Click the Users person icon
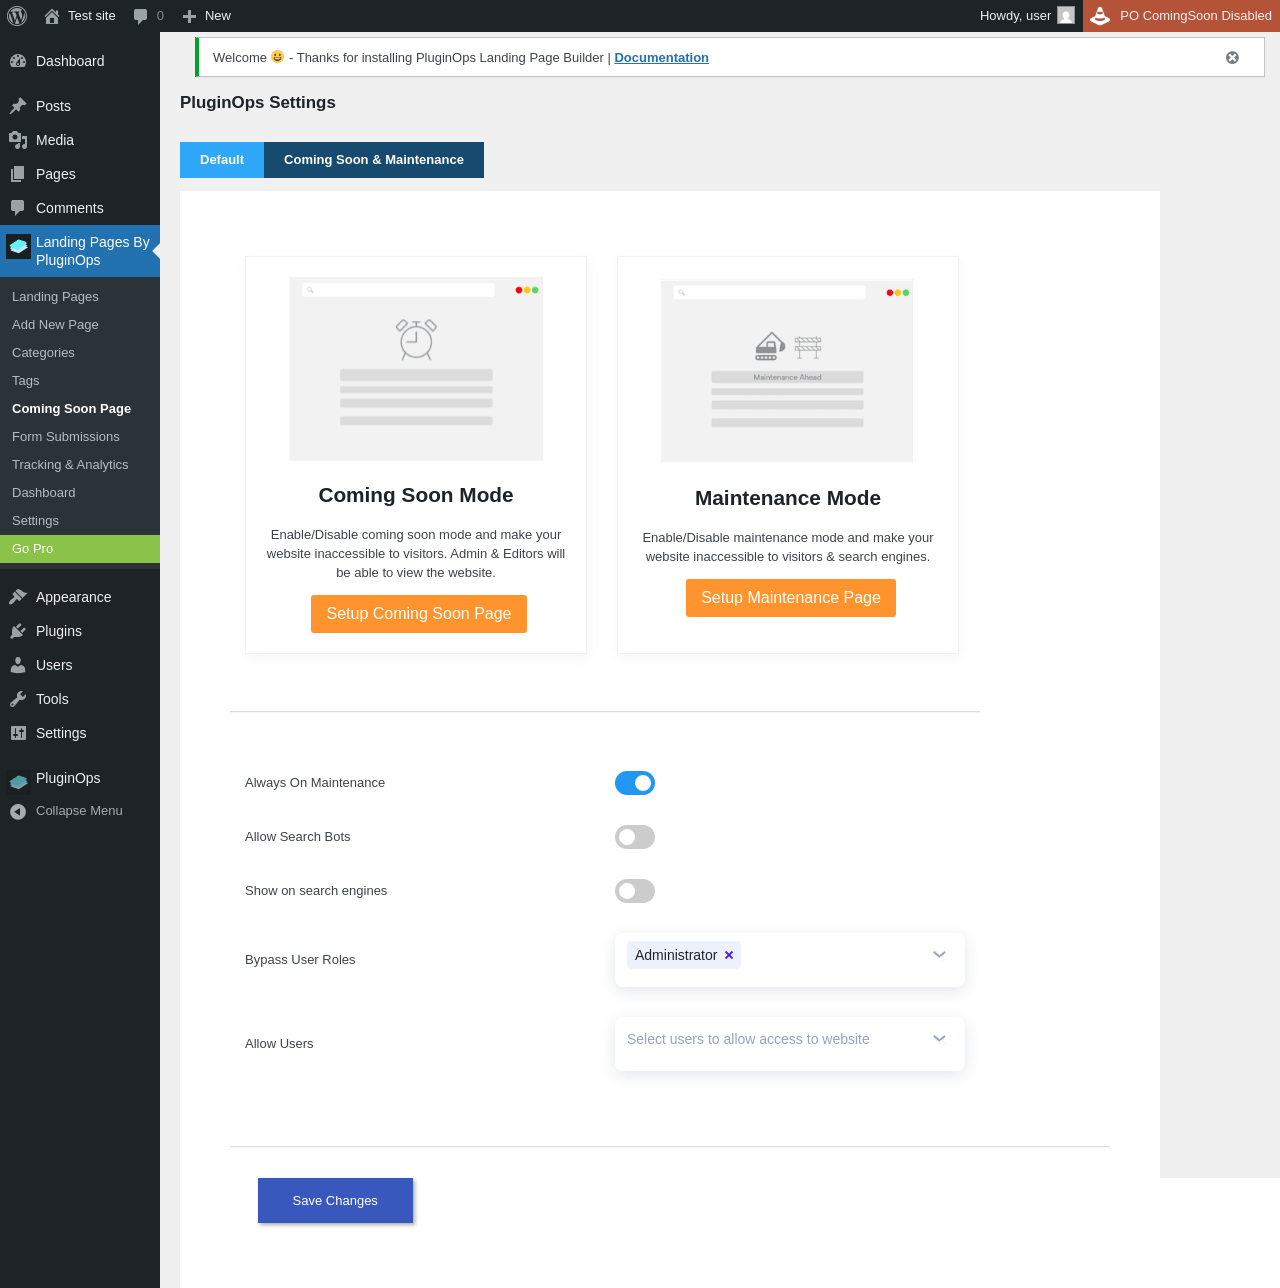Screen dimensions: 1280x1288 [x=18, y=665]
